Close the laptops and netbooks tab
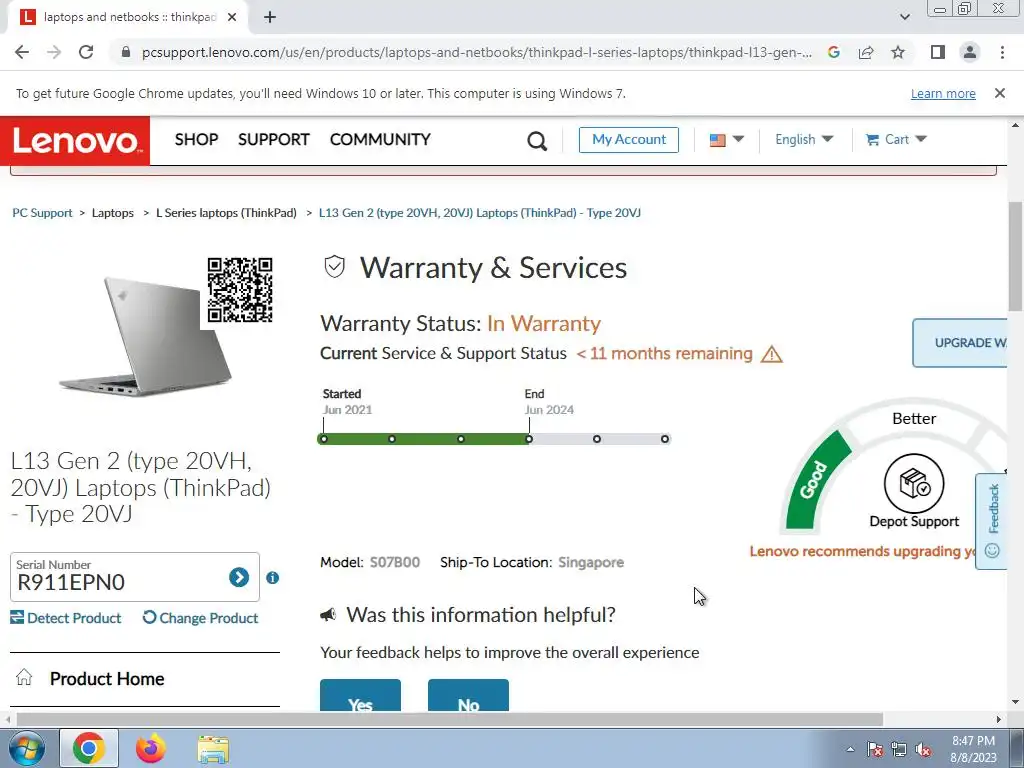The height and width of the screenshot is (768, 1024). (x=232, y=18)
